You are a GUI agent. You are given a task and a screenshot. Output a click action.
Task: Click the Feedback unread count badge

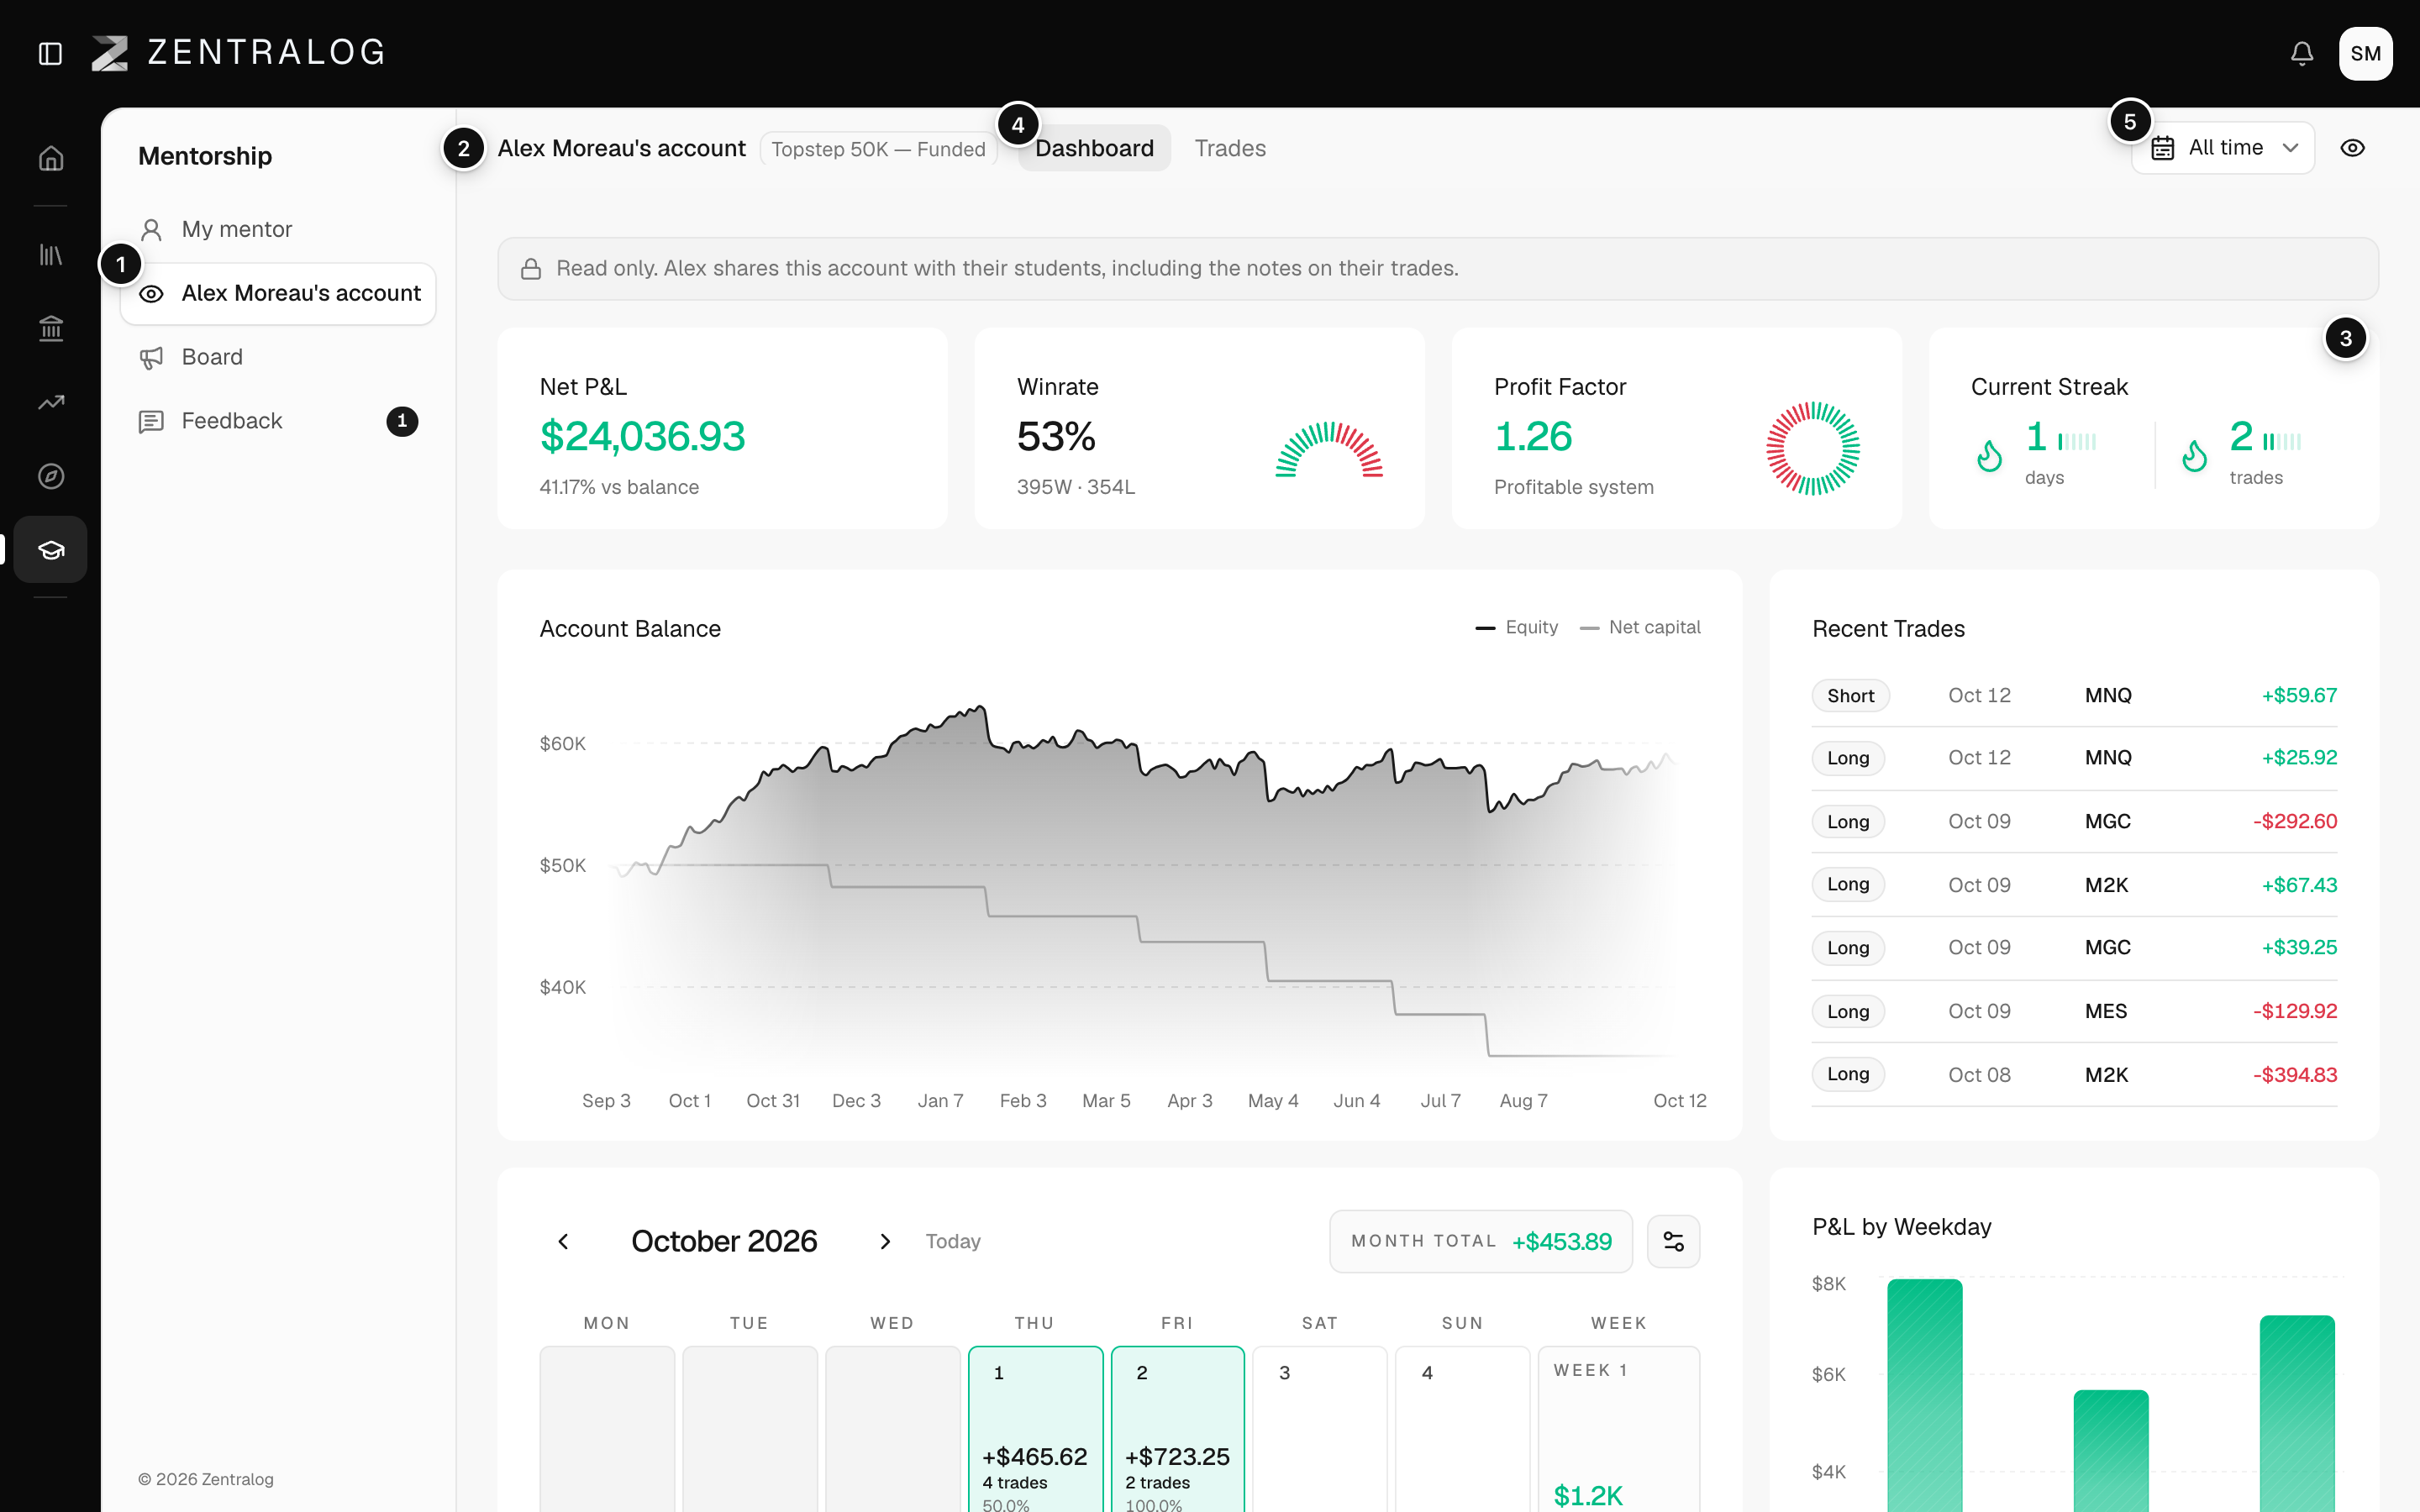(x=402, y=421)
